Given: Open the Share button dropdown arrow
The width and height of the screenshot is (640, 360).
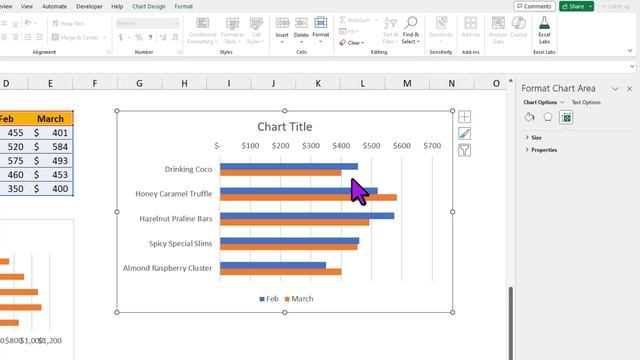Looking at the screenshot, I should 590,7.
